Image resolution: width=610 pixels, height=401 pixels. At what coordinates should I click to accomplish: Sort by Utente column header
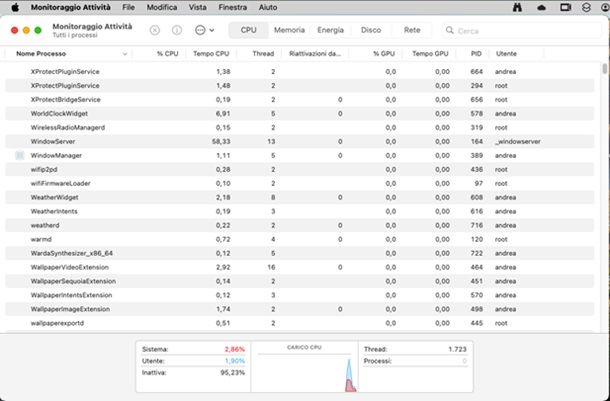pyautogui.click(x=506, y=54)
